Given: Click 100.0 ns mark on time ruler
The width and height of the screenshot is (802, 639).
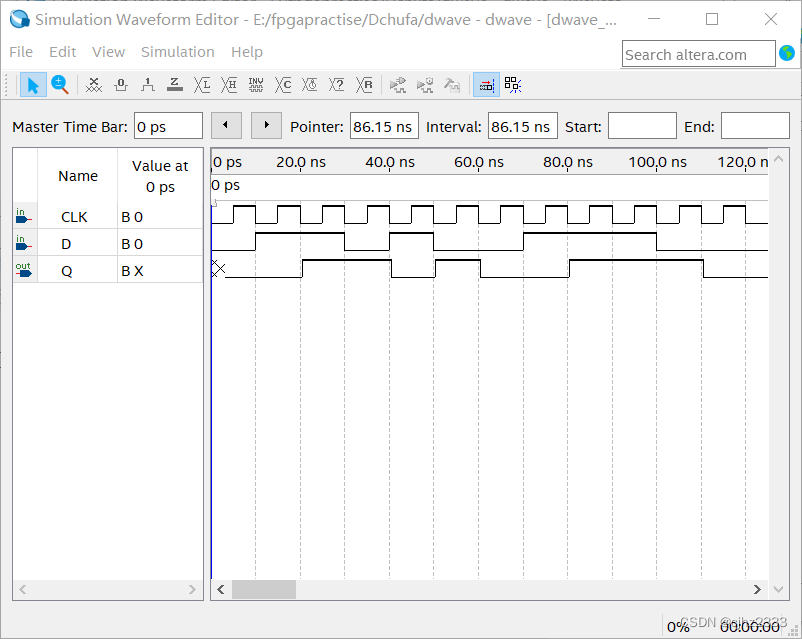Looking at the screenshot, I should (657, 162).
